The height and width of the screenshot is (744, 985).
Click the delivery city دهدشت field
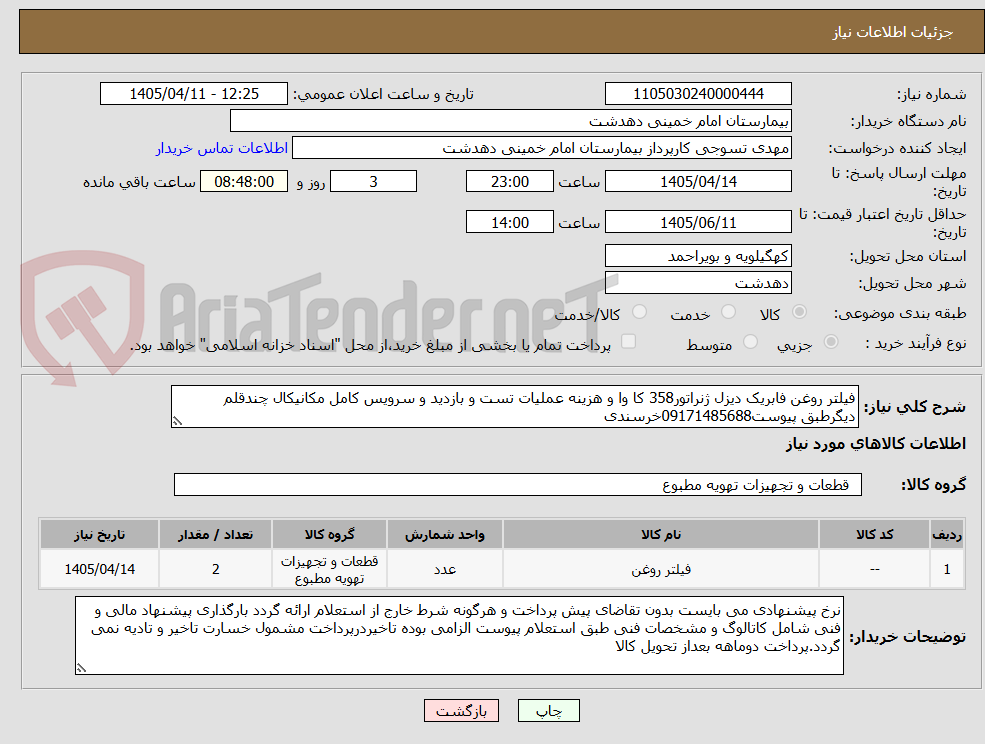pyautogui.click(x=698, y=283)
